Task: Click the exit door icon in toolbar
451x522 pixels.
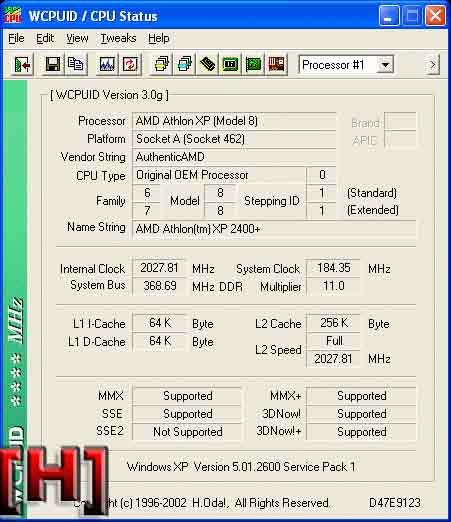Action: (x=22, y=64)
